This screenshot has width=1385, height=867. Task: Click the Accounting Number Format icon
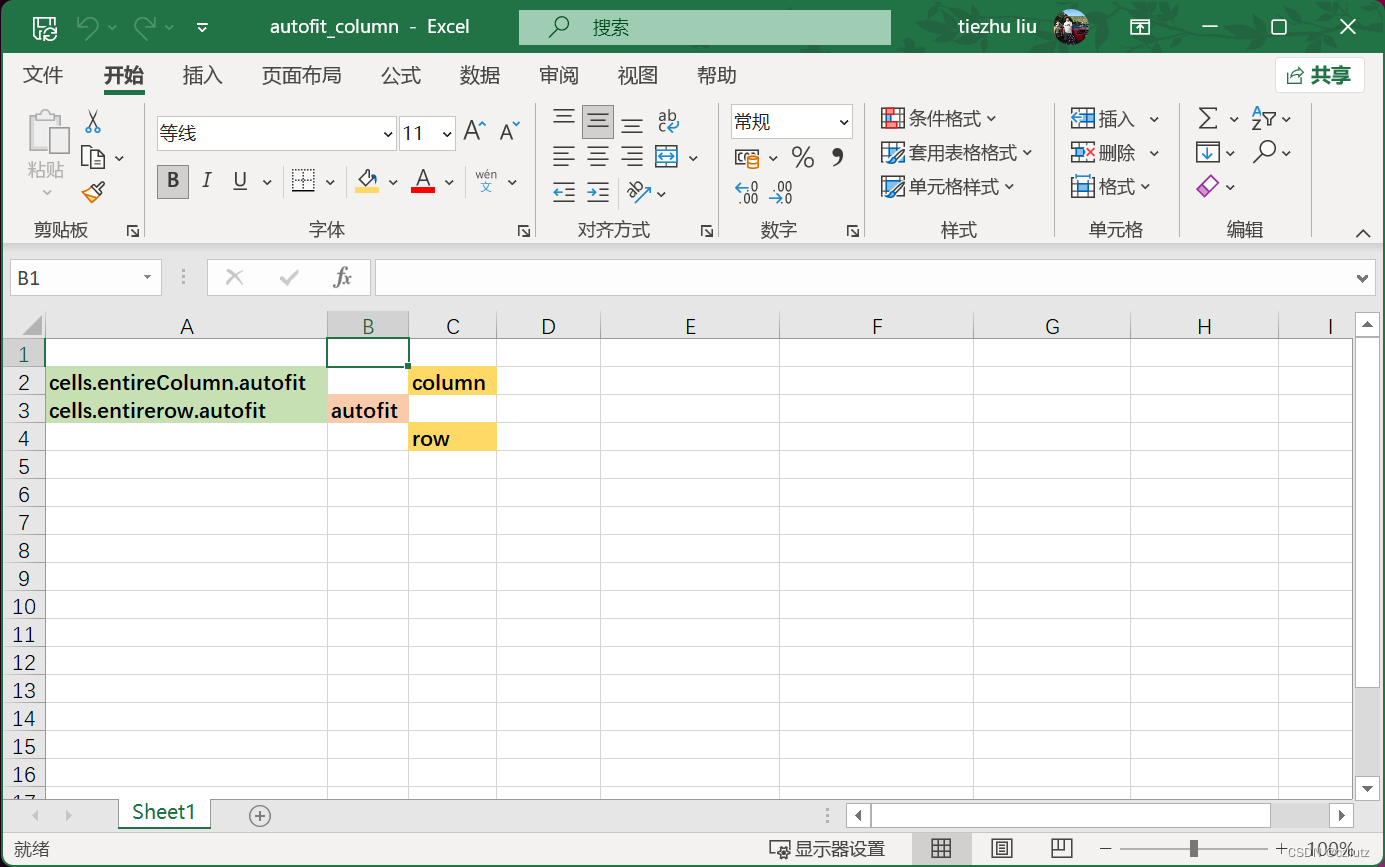(x=747, y=157)
